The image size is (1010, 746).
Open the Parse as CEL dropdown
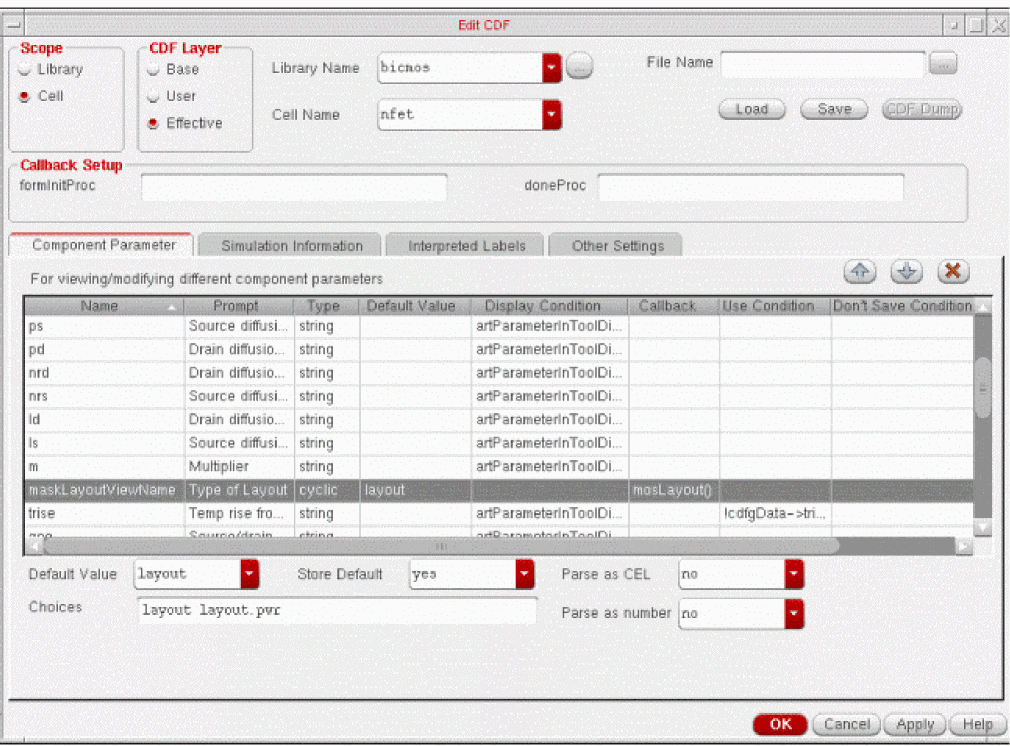tap(793, 574)
